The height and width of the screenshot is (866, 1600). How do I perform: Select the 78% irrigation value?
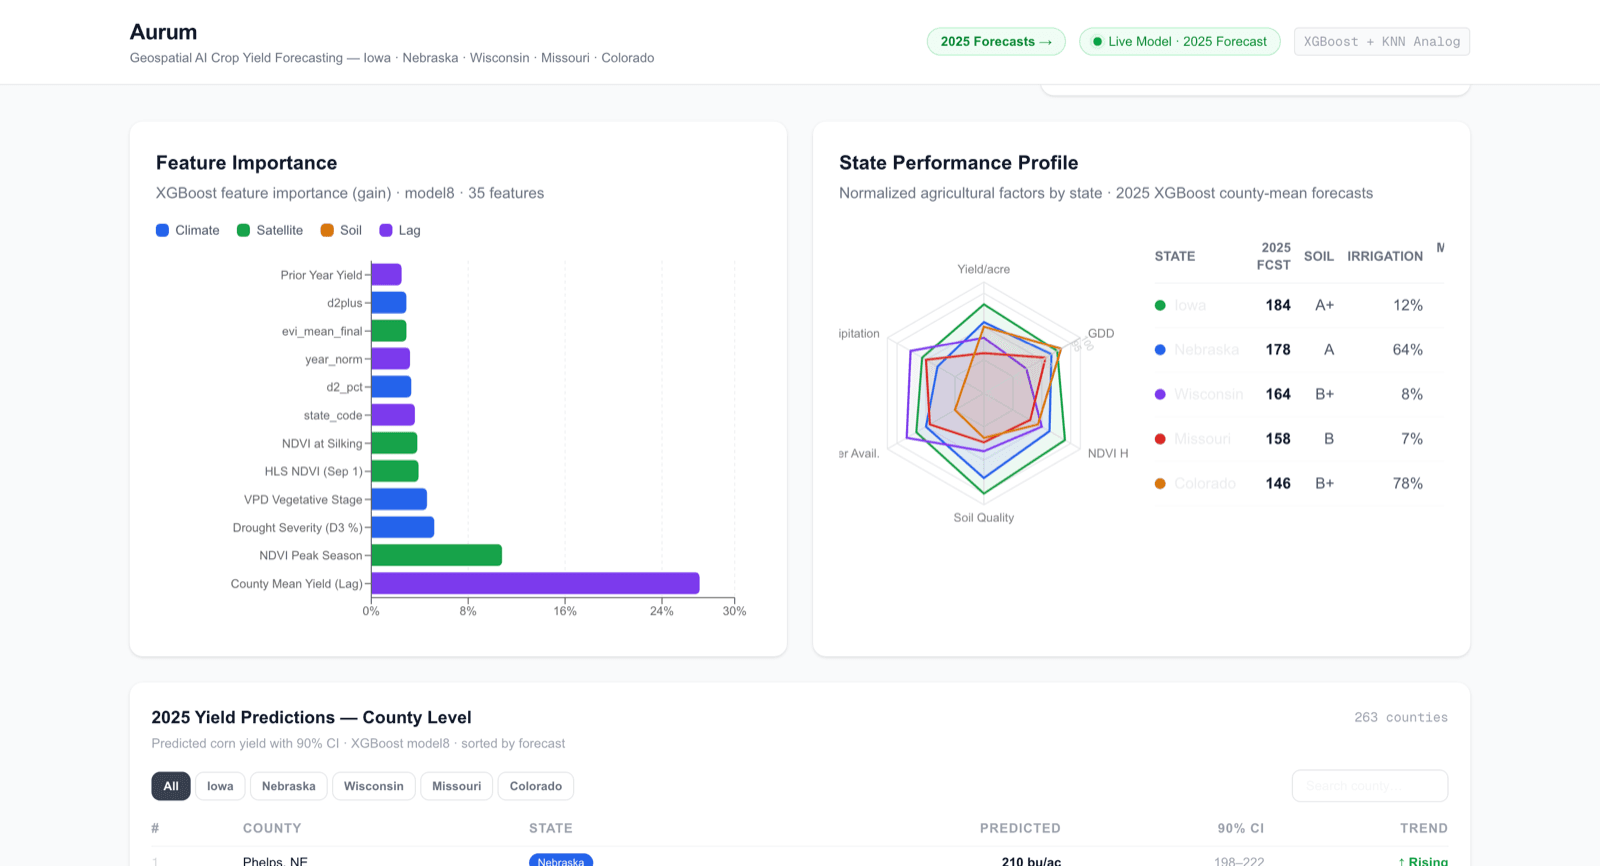(x=1408, y=483)
